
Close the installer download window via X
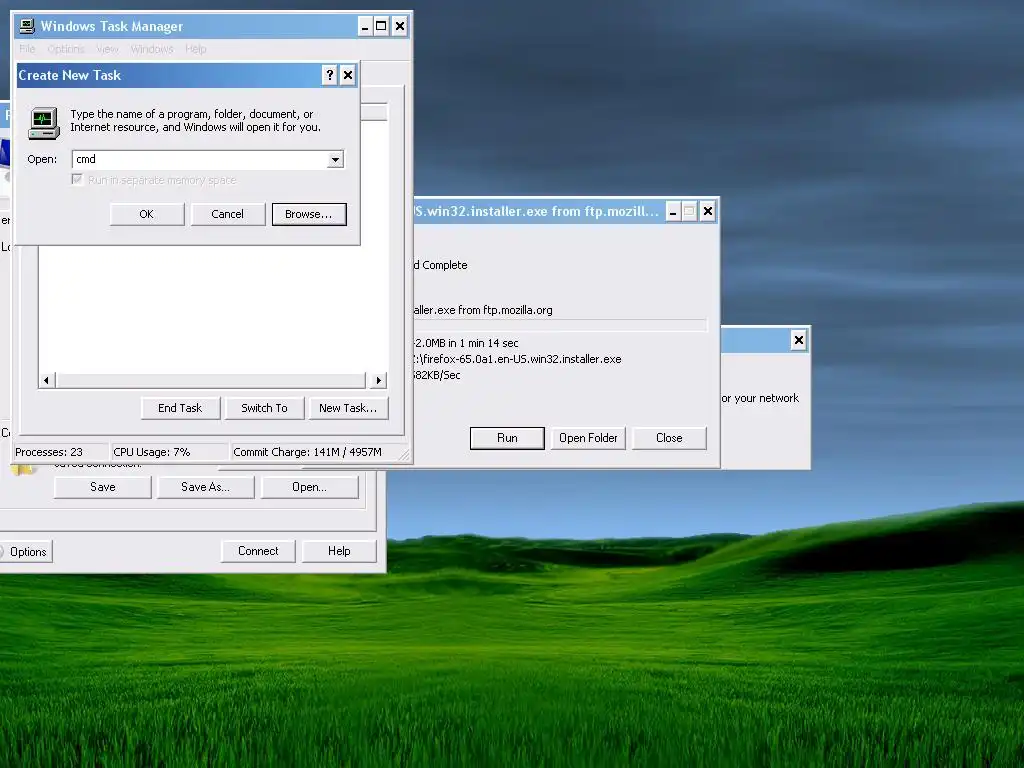point(707,212)
